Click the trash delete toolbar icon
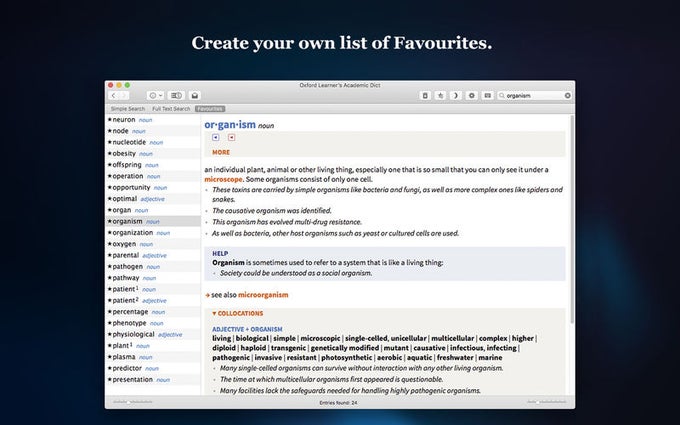Screen dimensions: 680x425 [x=425, y=95]
